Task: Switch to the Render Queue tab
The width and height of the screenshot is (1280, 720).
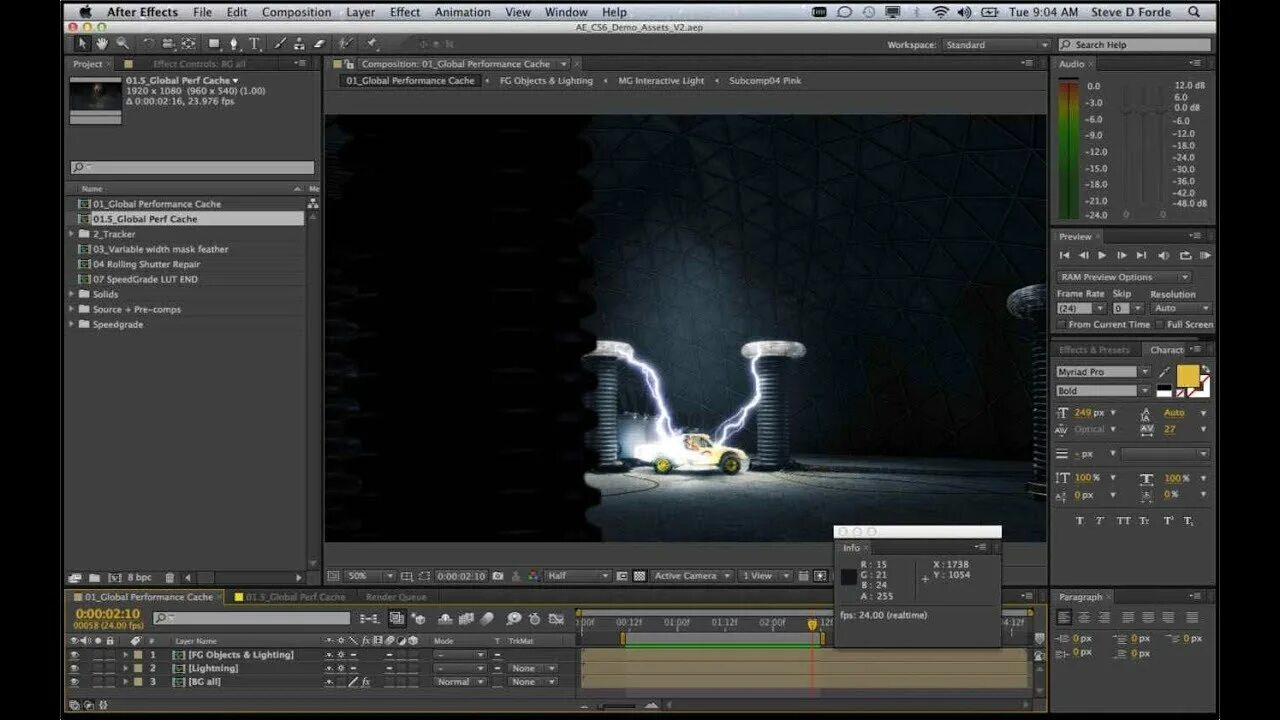Action: coord(396,597)
